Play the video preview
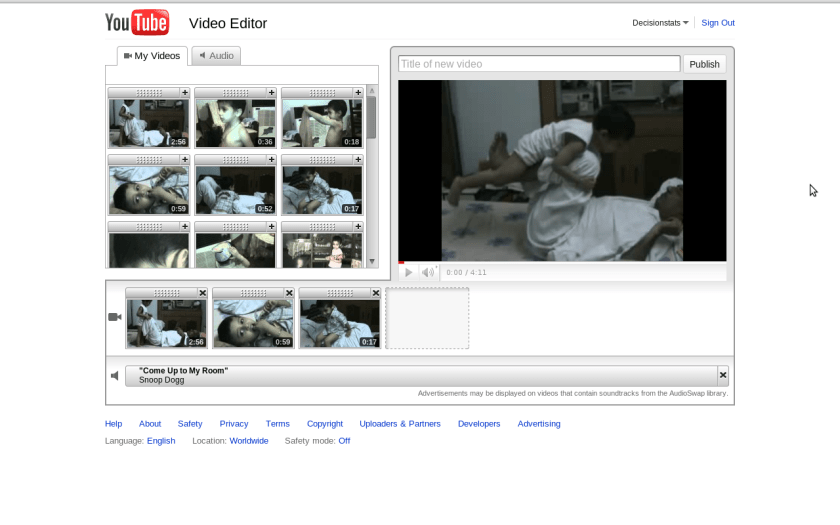Screen dimensions: 840x525 tap(409, 272)
